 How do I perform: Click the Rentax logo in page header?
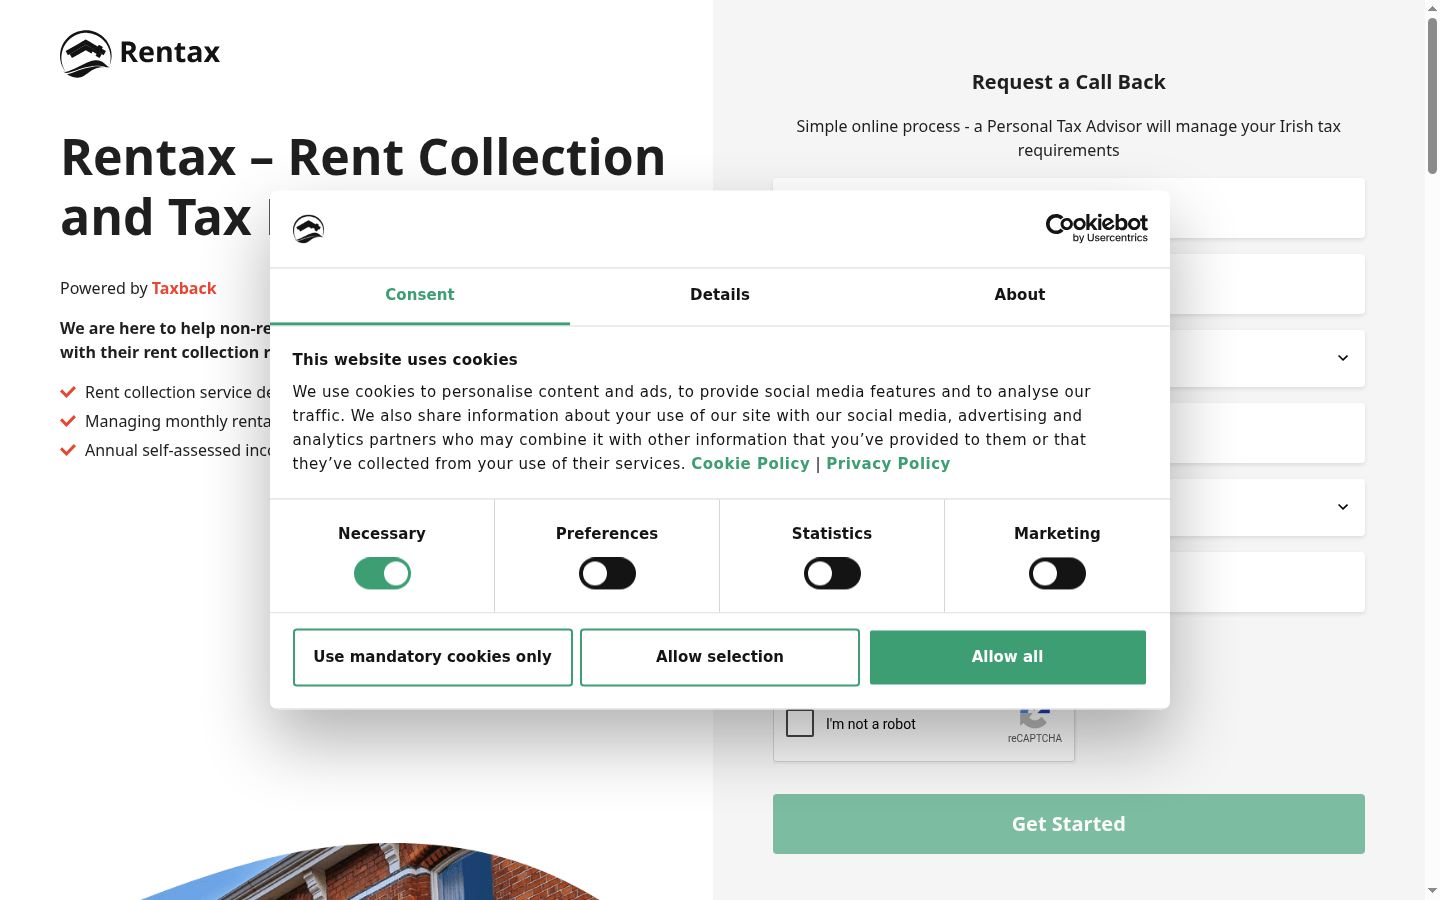(140, 53)
